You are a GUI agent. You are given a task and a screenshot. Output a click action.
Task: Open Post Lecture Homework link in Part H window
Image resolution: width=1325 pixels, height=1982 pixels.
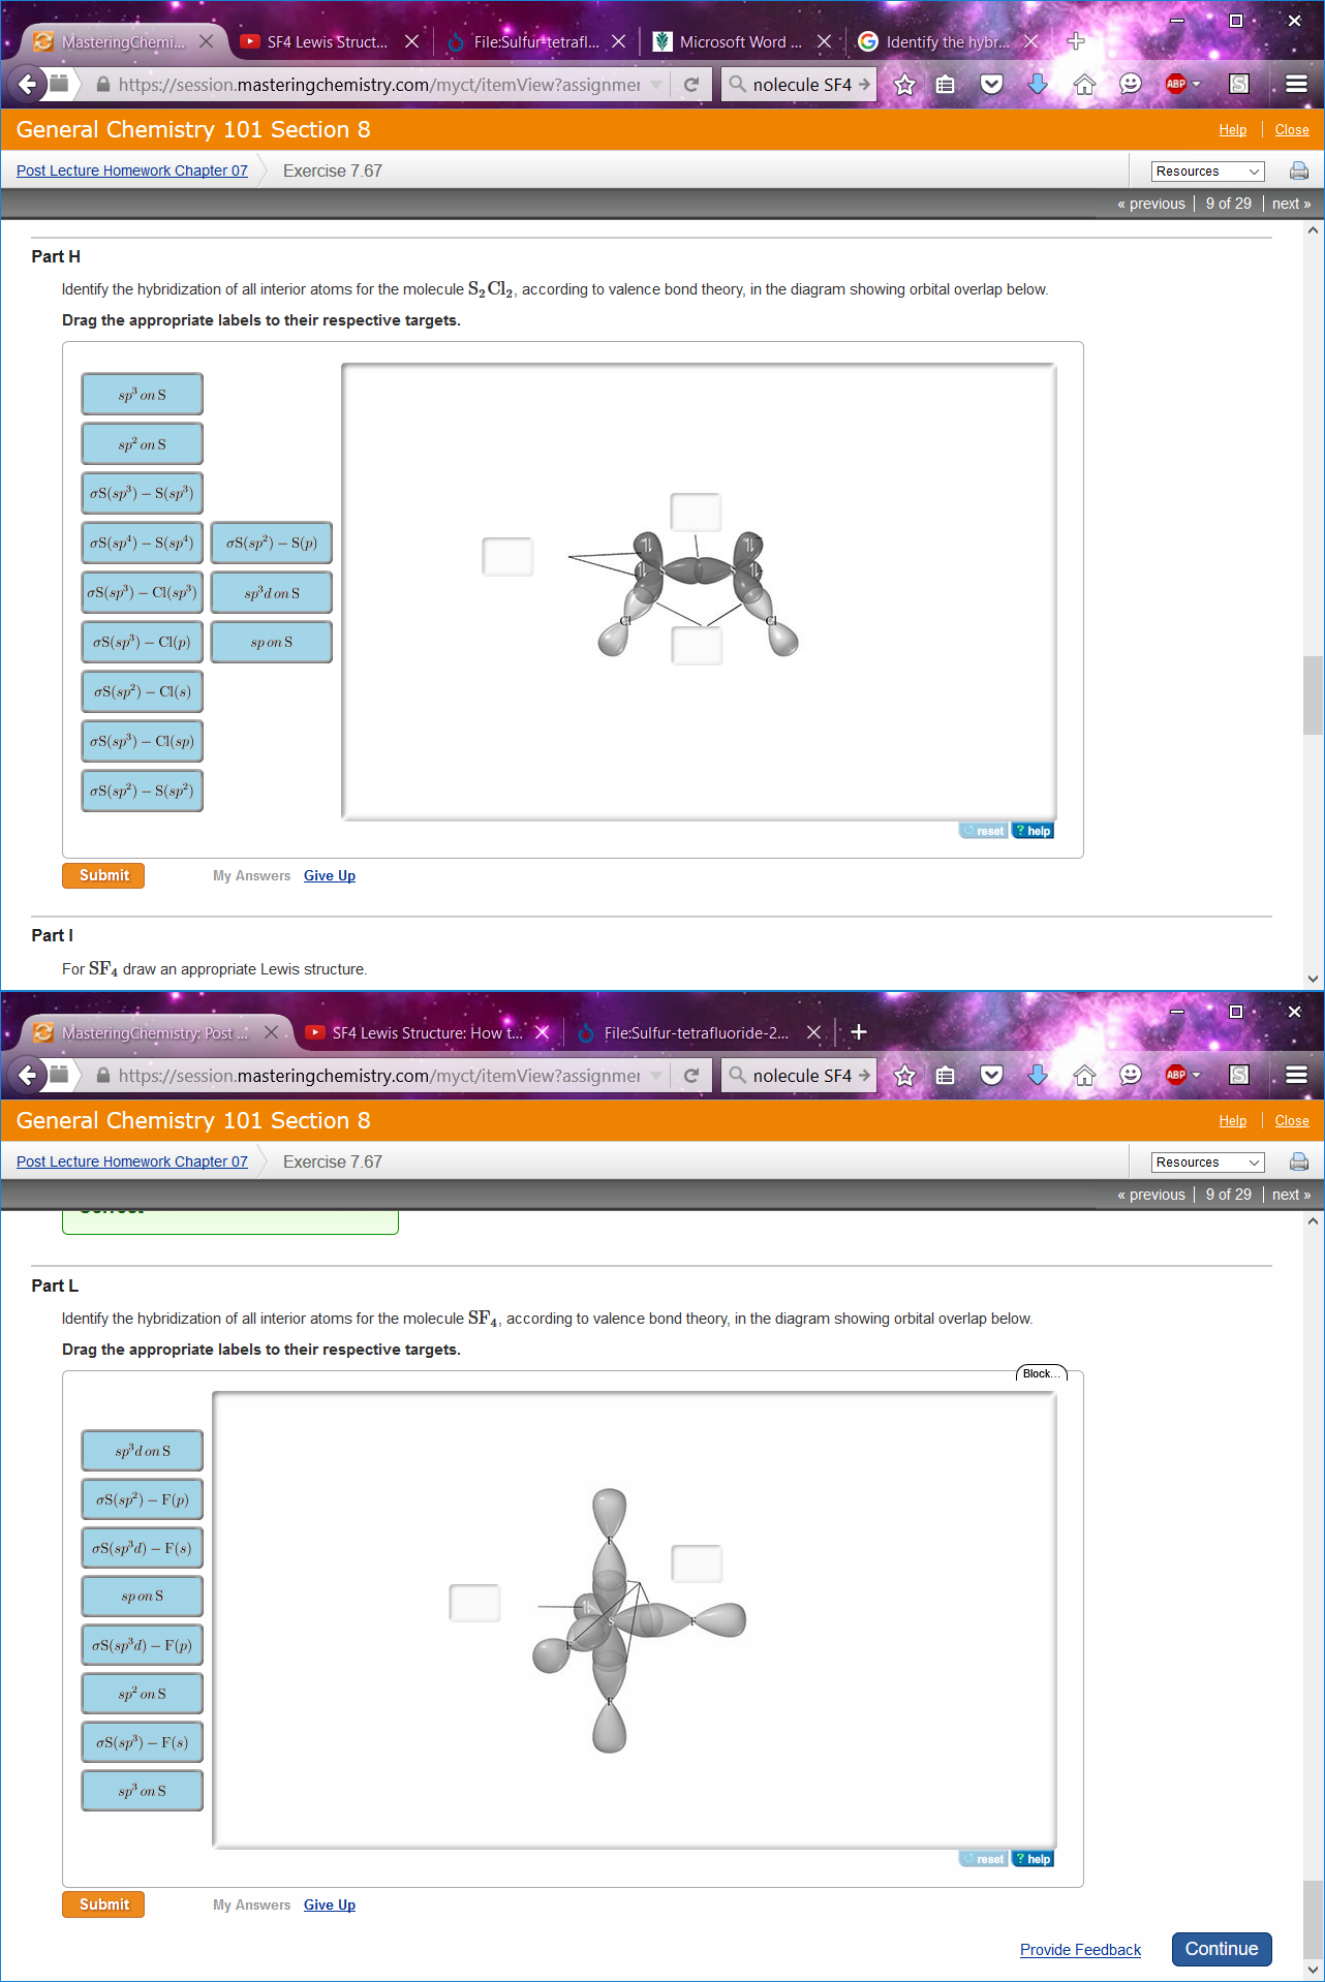[132, 171]
